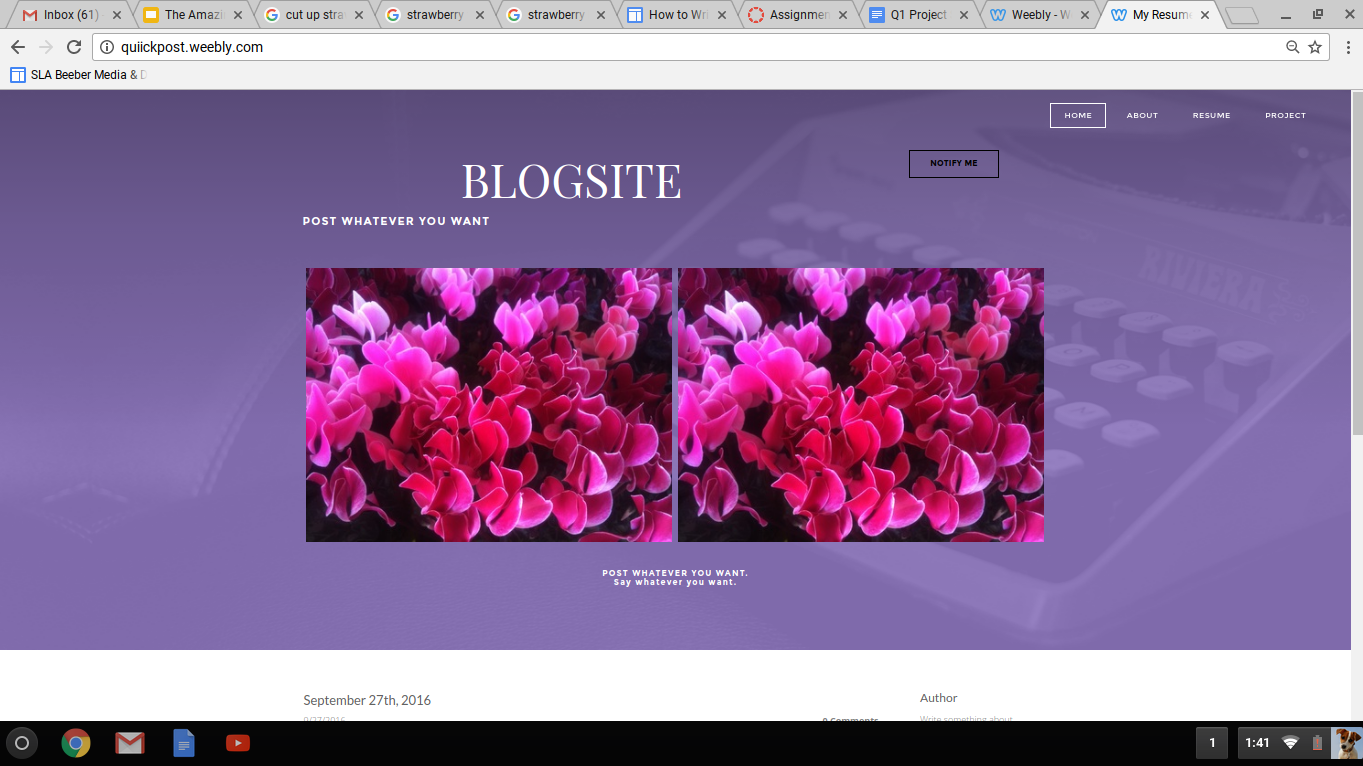1363x766 pixels.
Task: Click the left flower image
Action: coord(489,405)
